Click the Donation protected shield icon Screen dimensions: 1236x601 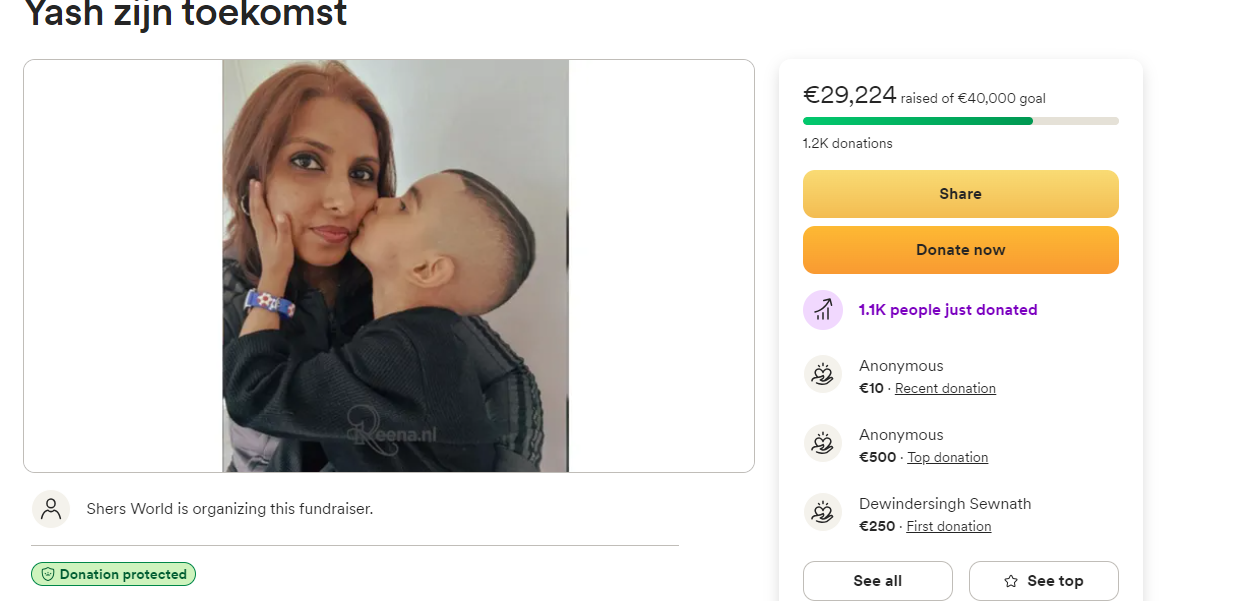(x=48, y=575)
